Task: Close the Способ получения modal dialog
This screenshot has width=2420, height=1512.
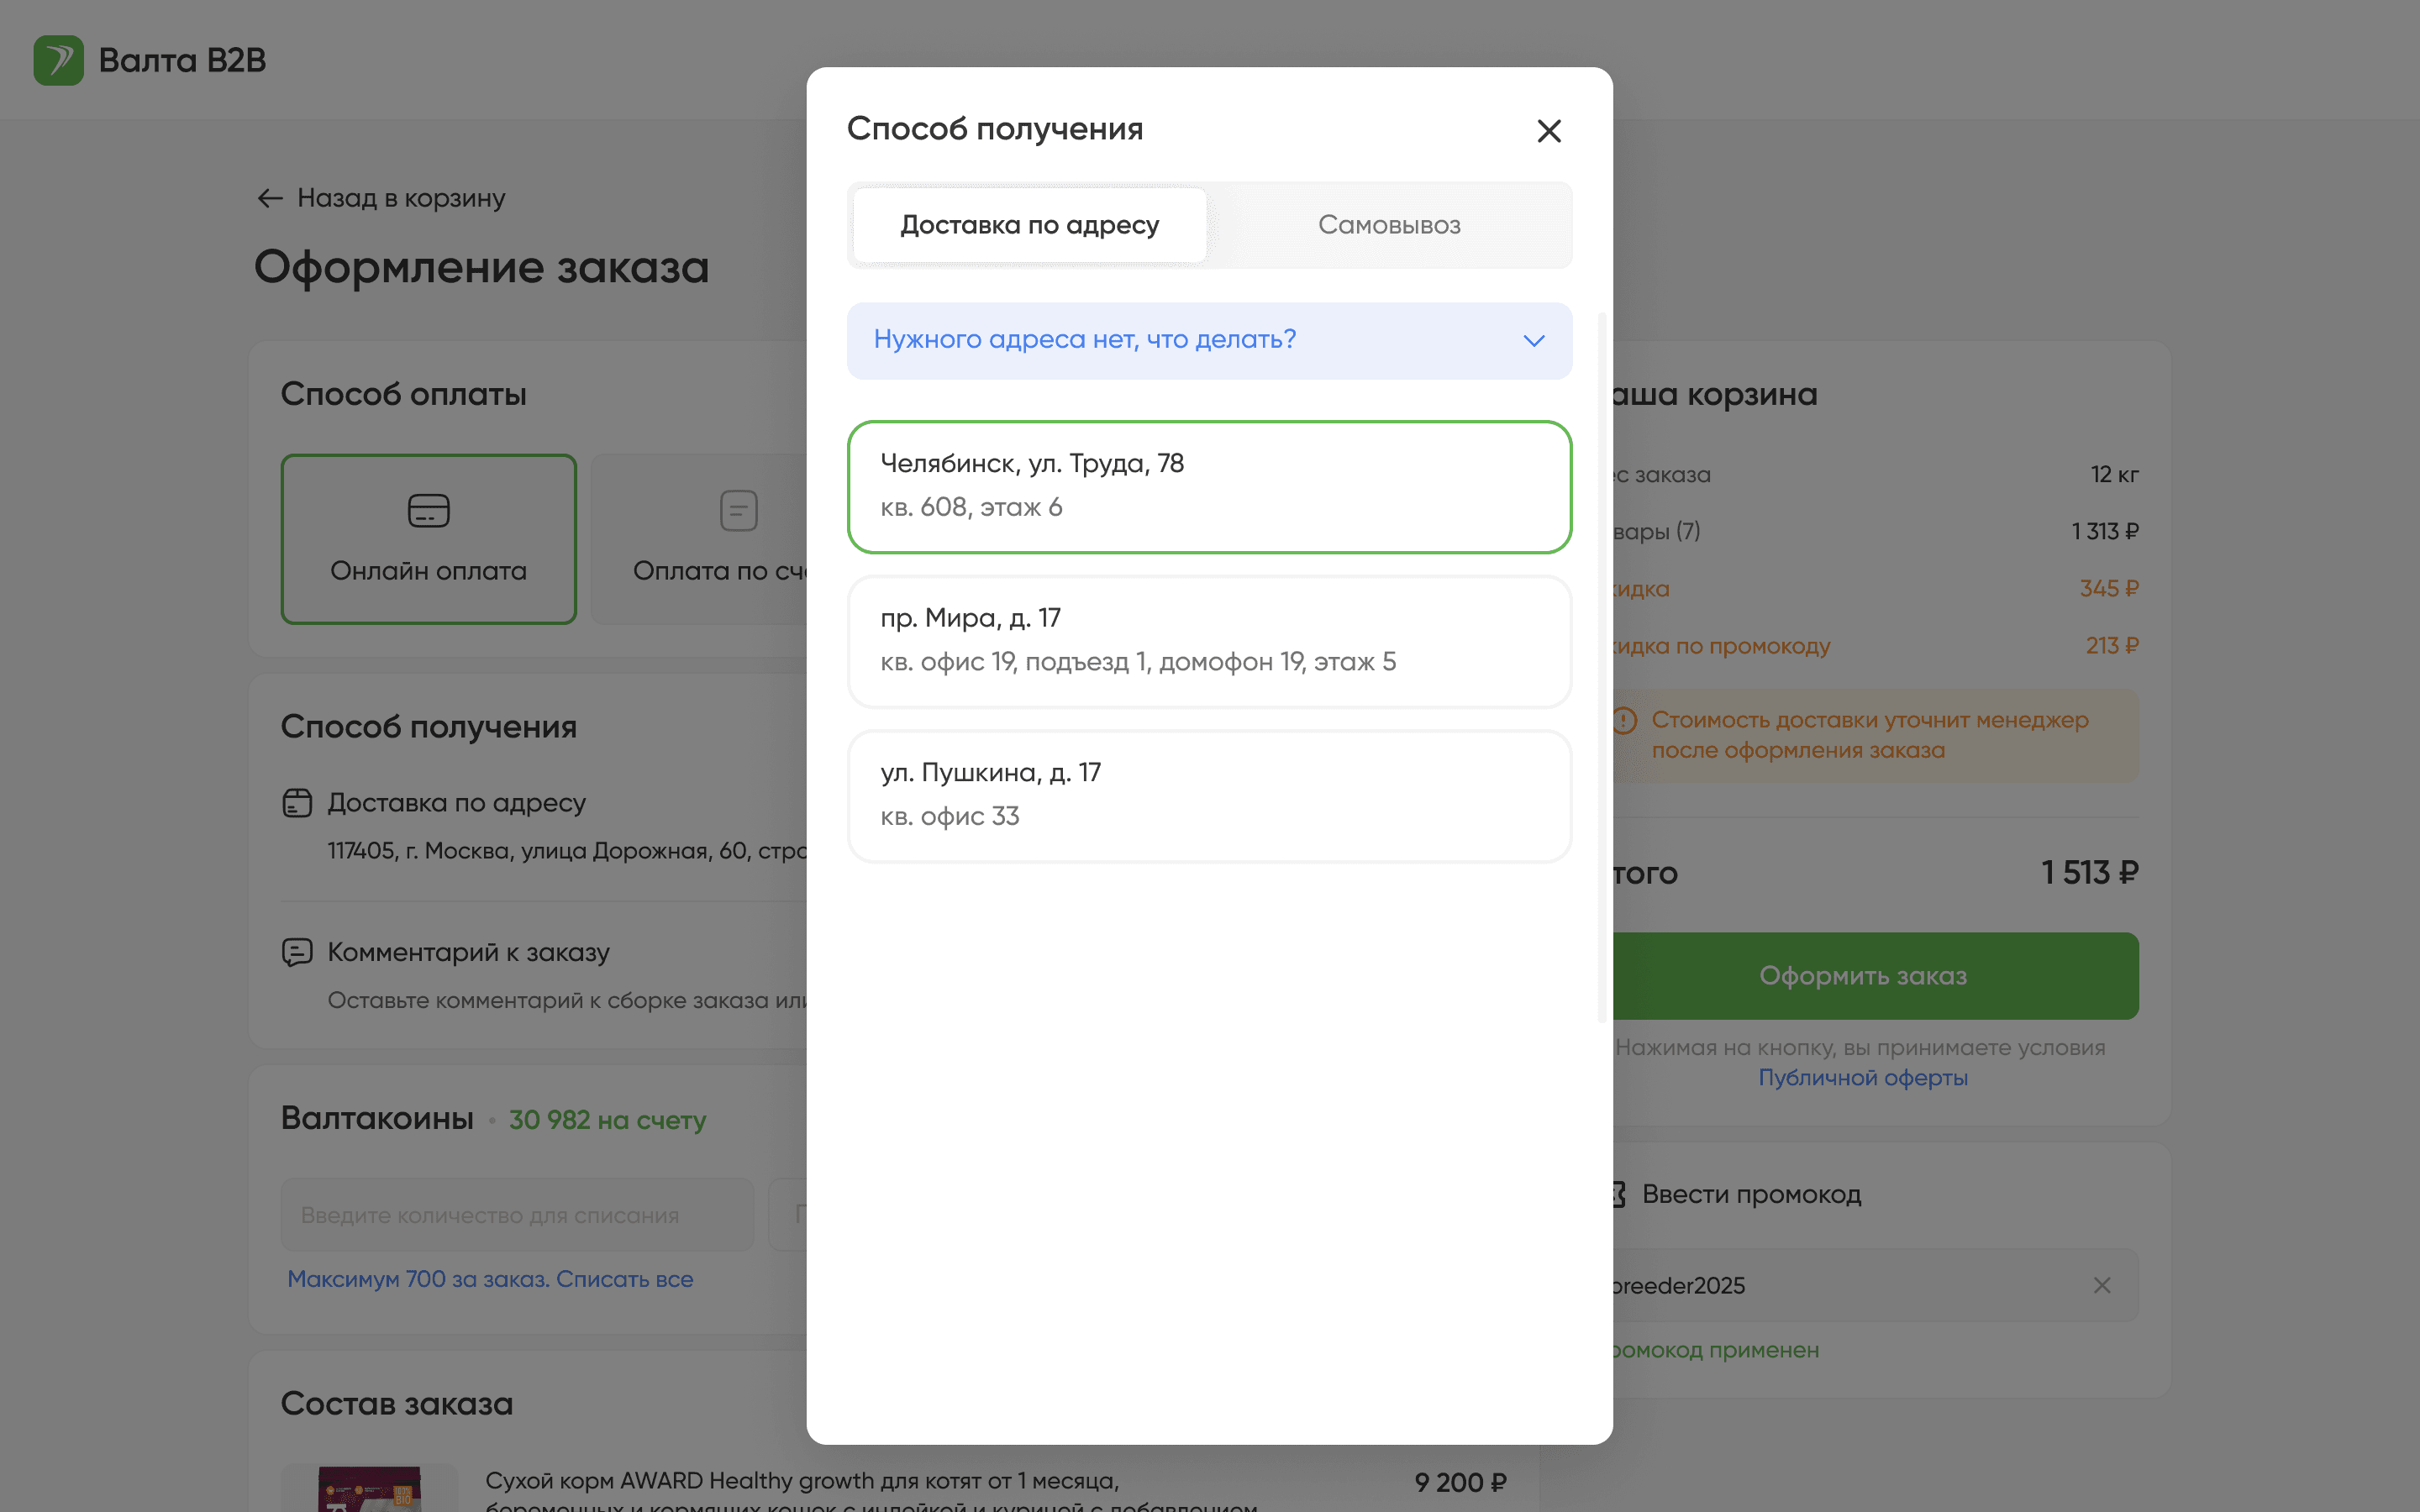Action: click(x=1548, y=131)
